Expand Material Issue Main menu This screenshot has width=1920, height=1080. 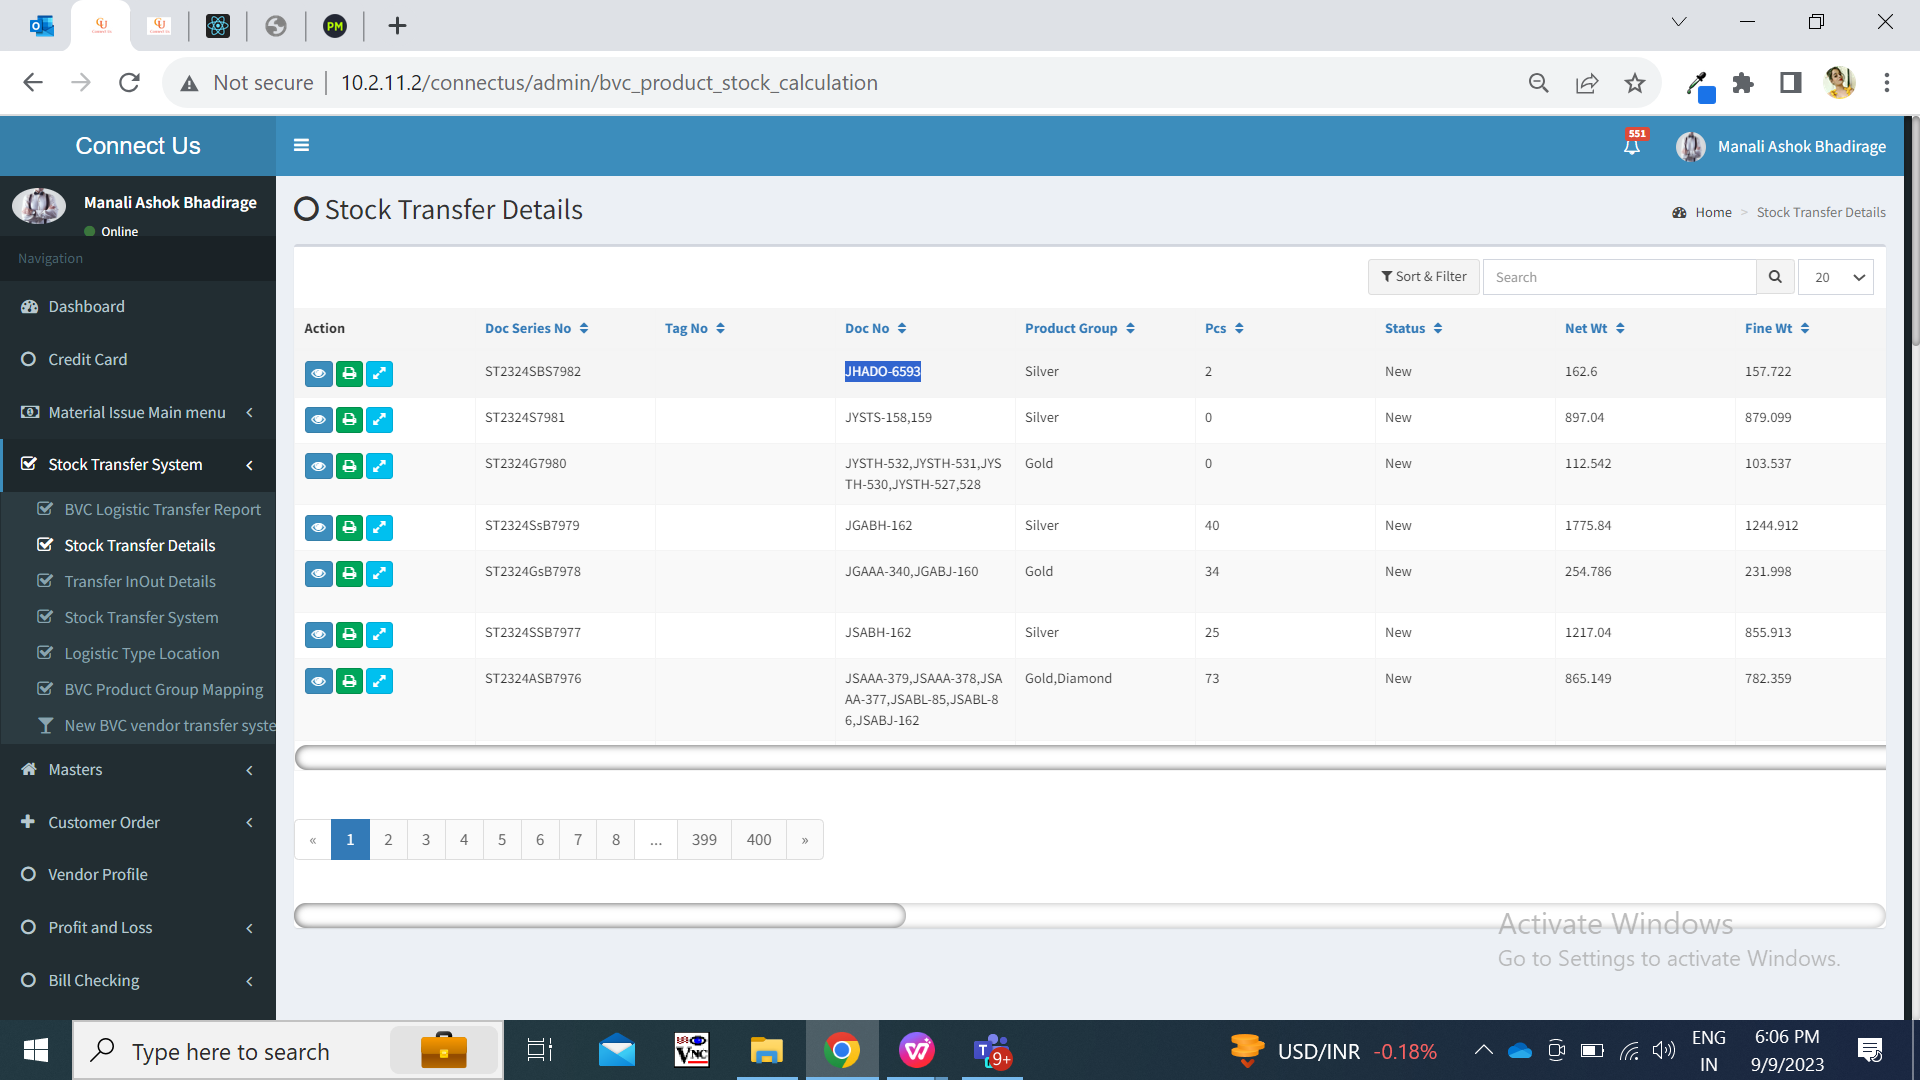138,412
